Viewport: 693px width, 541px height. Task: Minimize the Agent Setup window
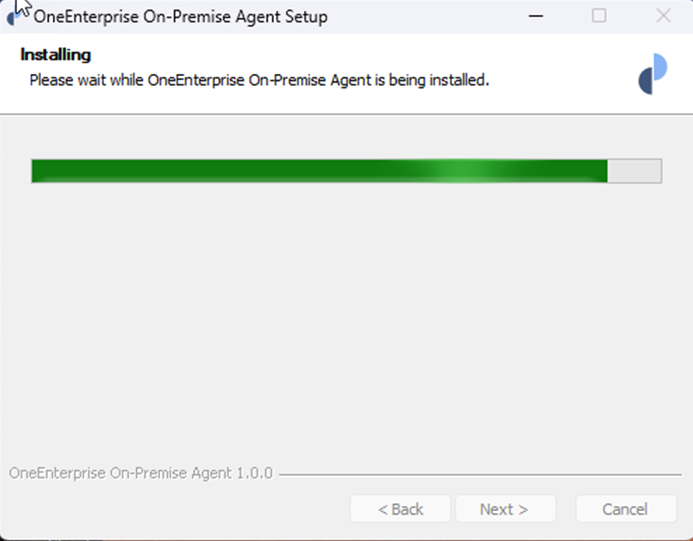click(537, 16)
